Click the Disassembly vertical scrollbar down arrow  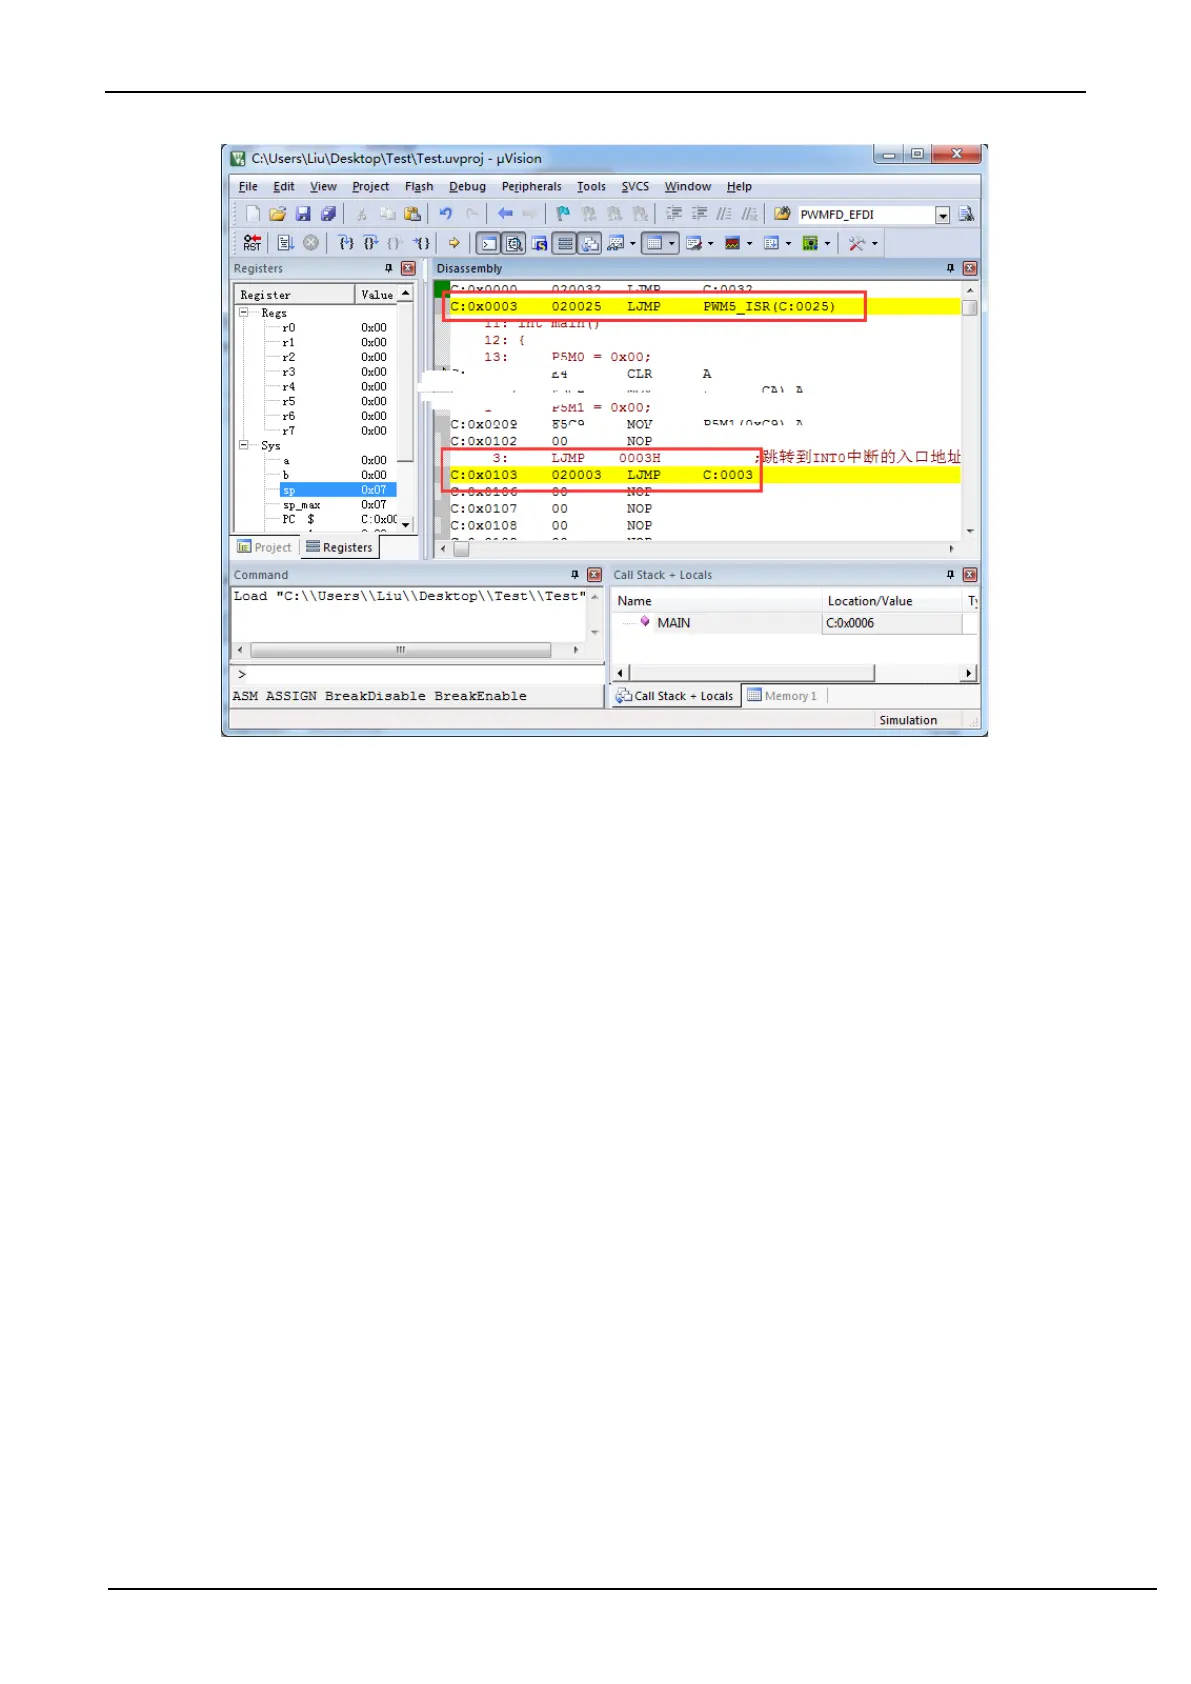pyautogui.click(x=969, y=531)
